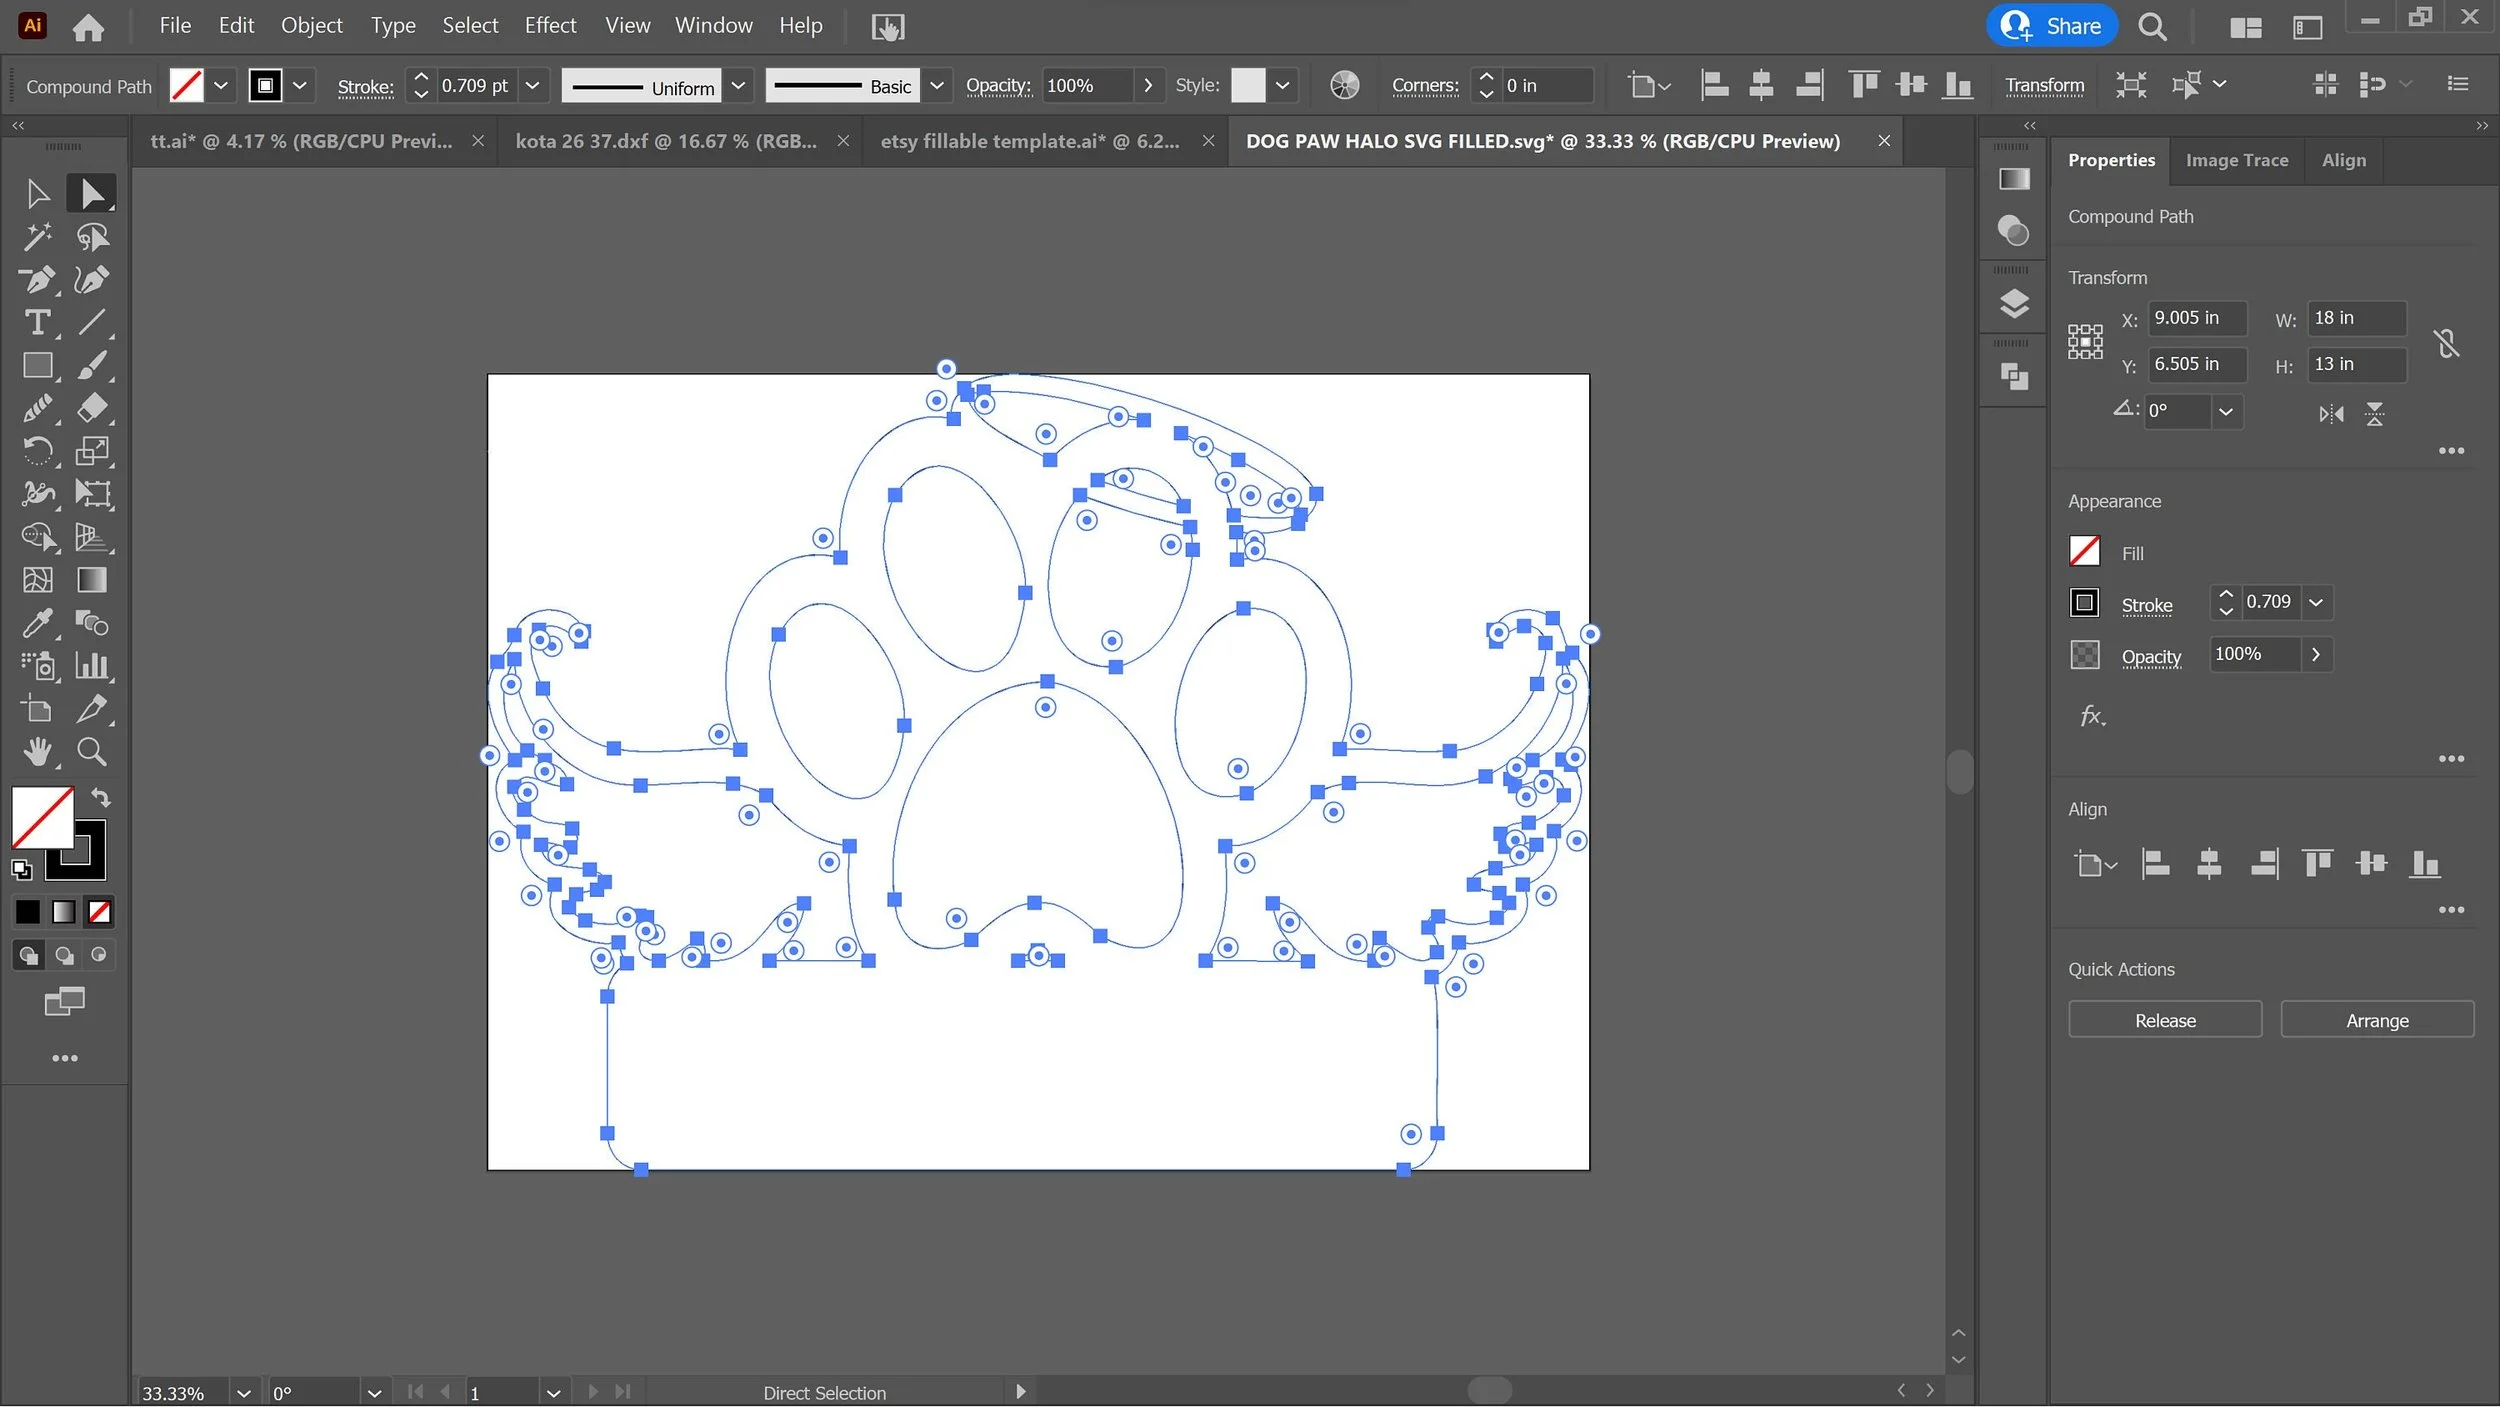Choose the Eyedropper tool

click(x=38, y=623)
